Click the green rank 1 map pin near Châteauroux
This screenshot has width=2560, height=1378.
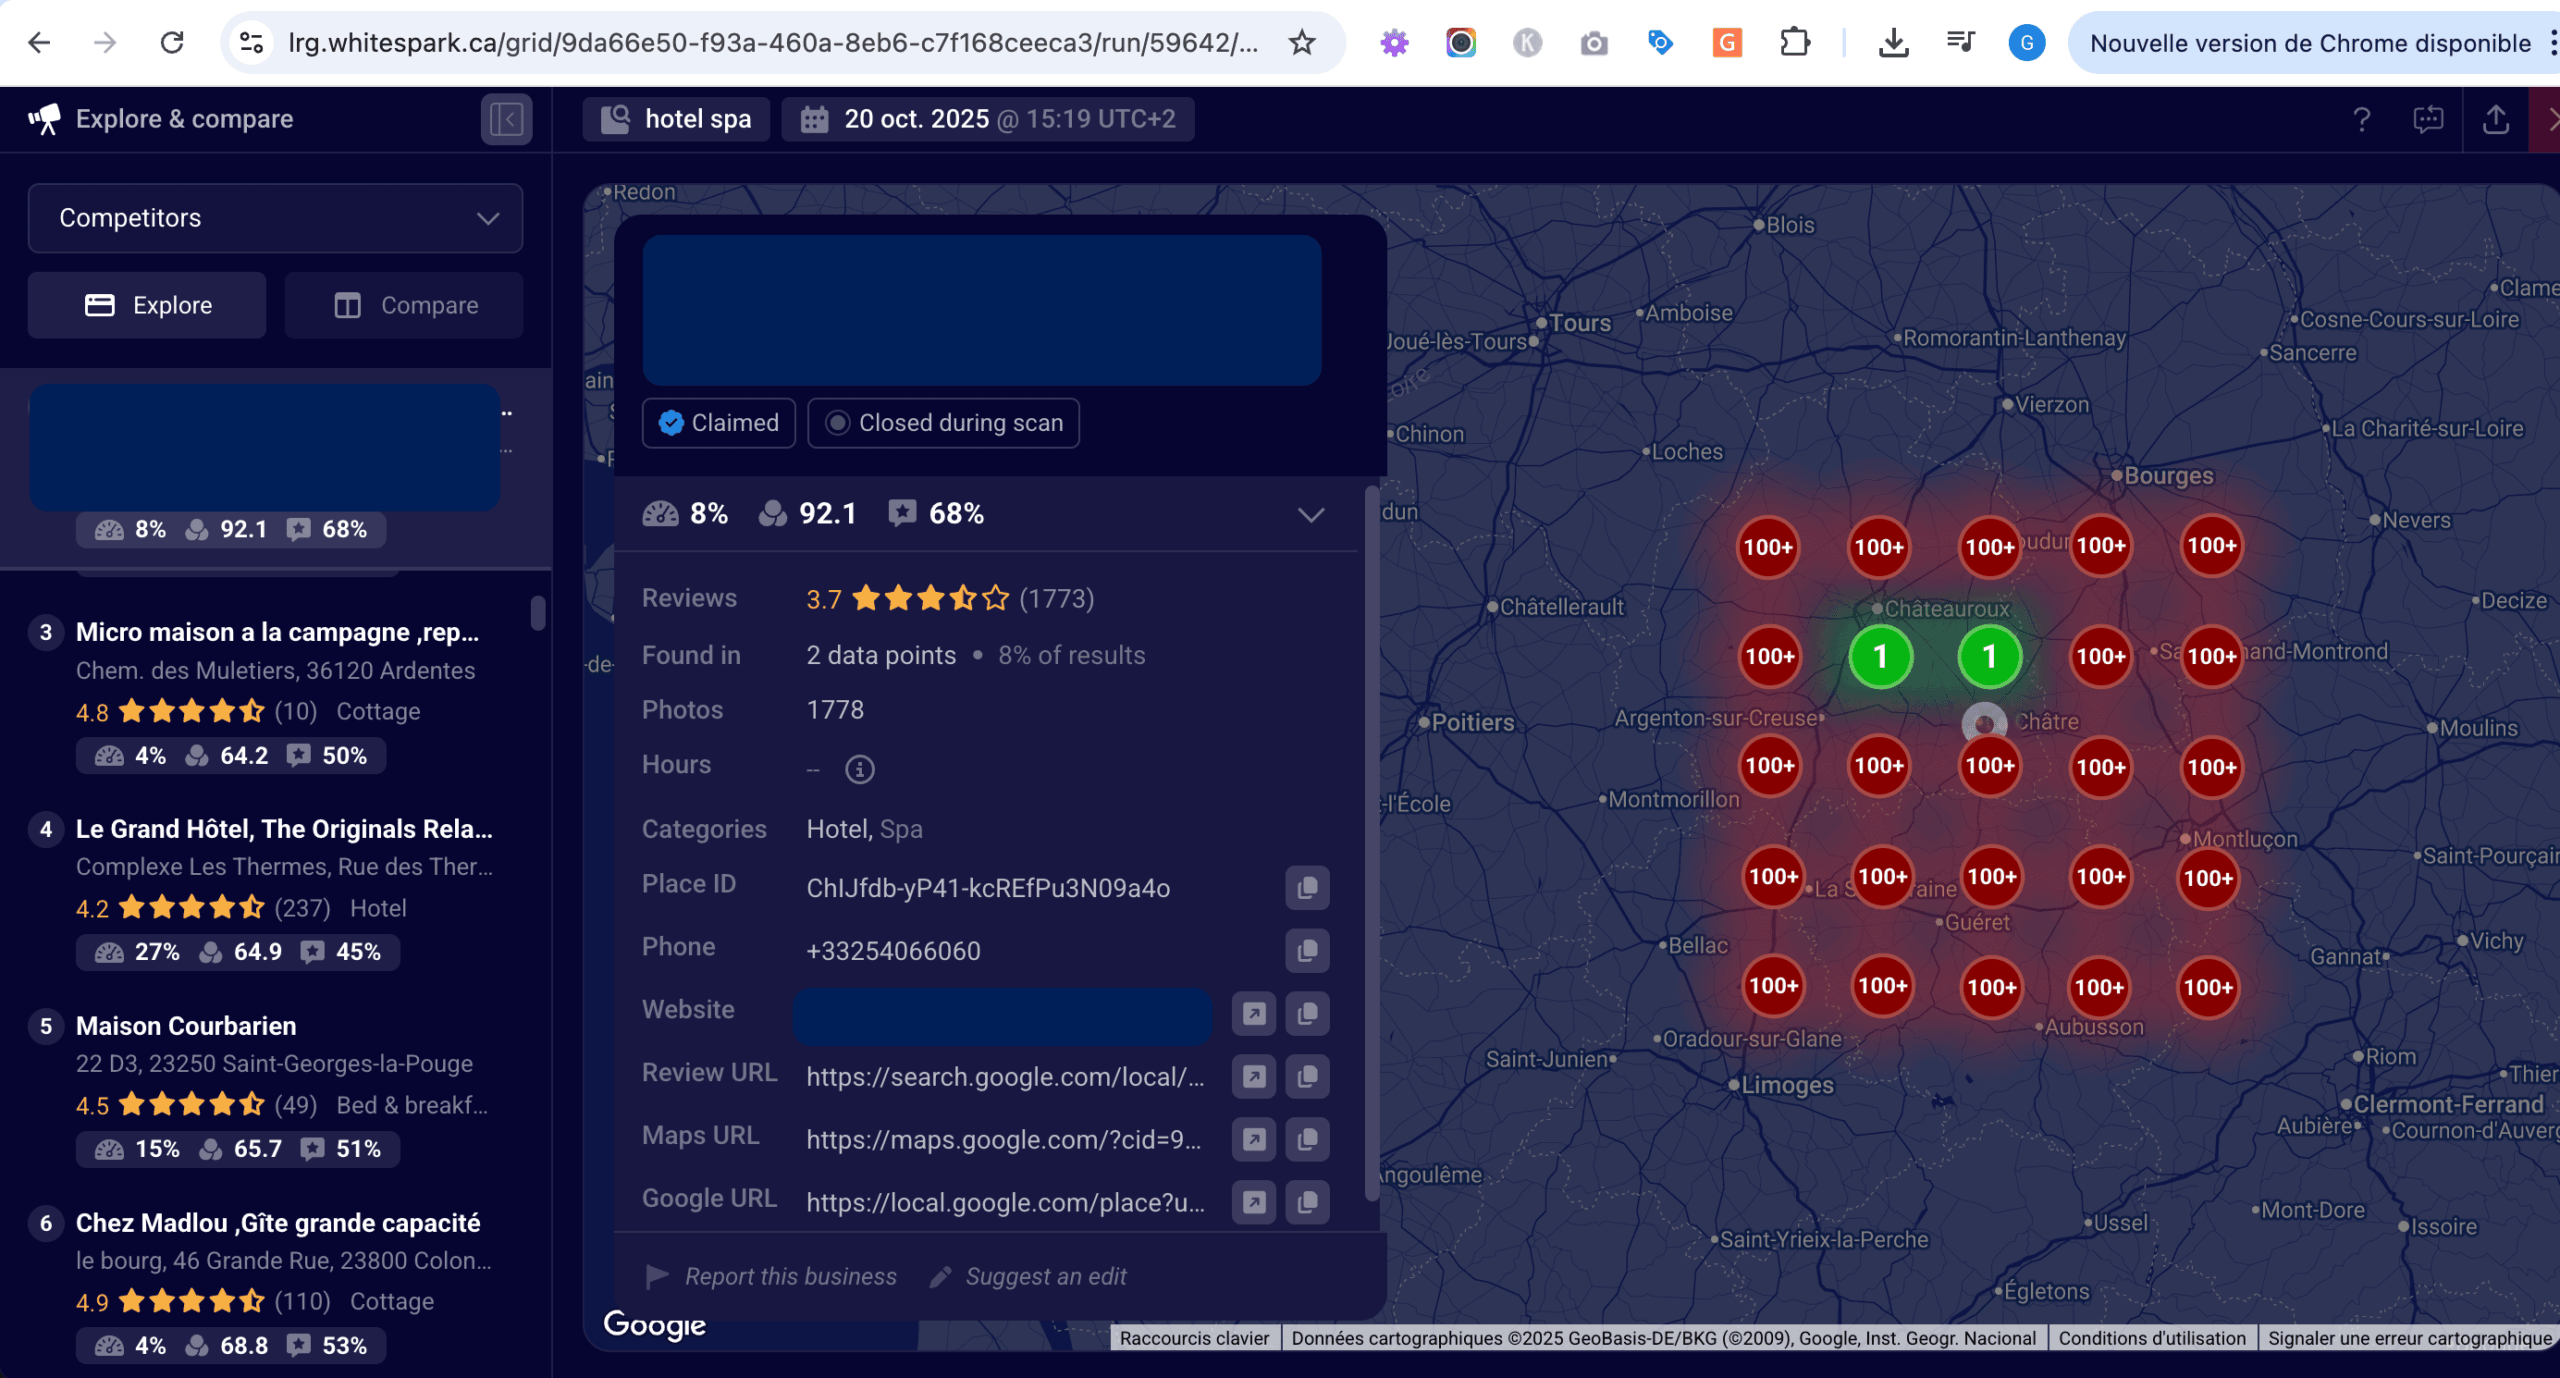tap(1880, 657)
